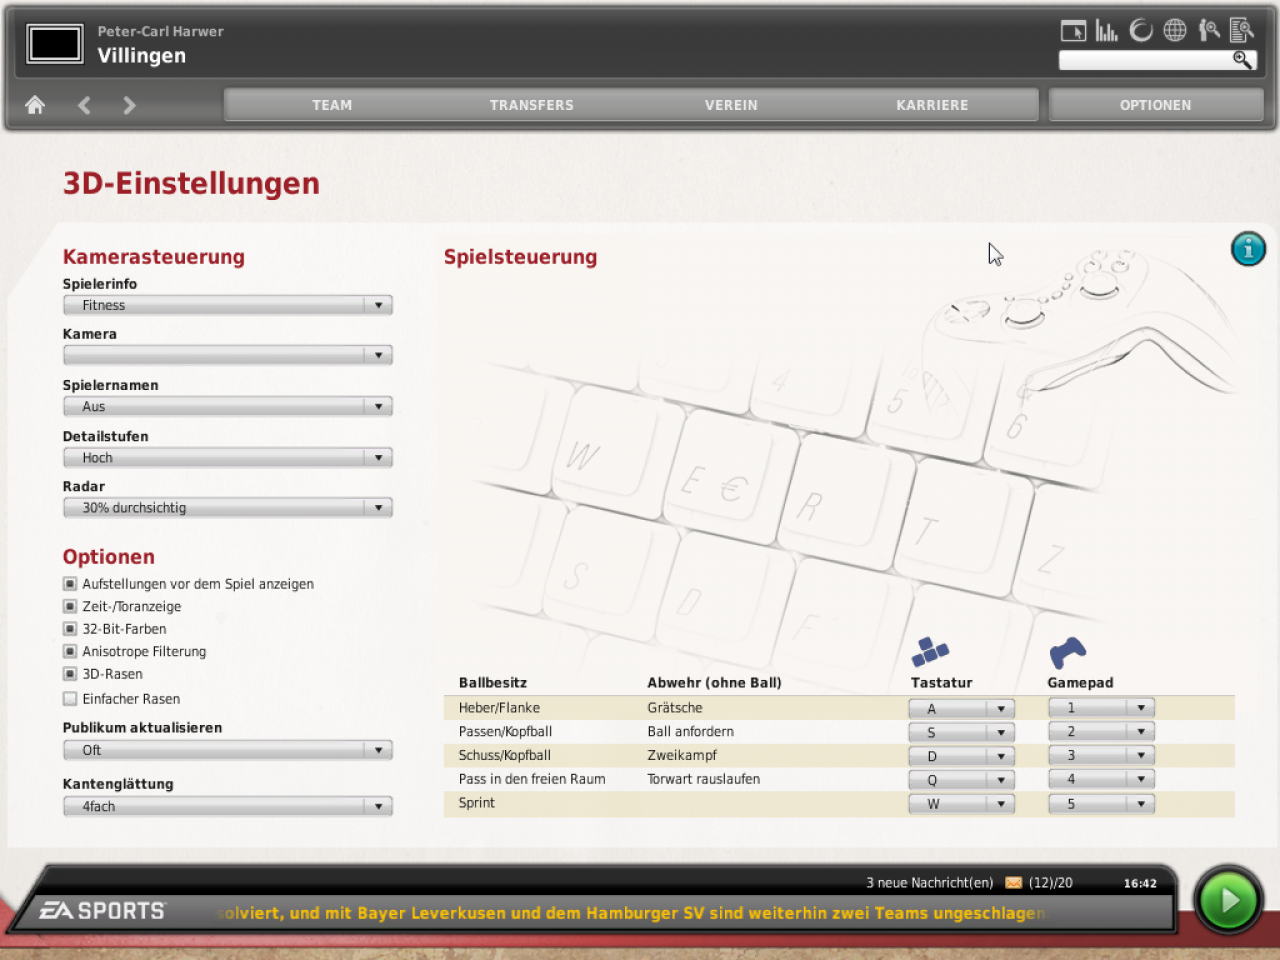Image resolution: width=1280 pixels, height=960 pixels.
Task: Open Publikum aktualisieren dropdown
Action: click(228, 750)
